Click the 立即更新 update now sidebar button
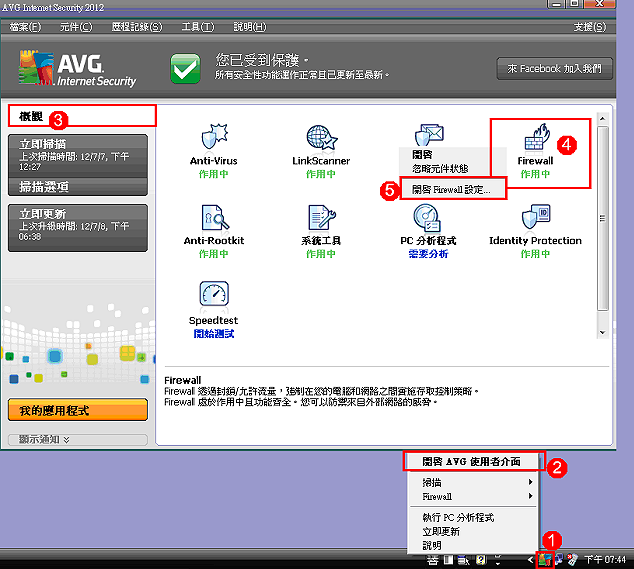Viewport: 634px width, 569px height. (78, 228)
